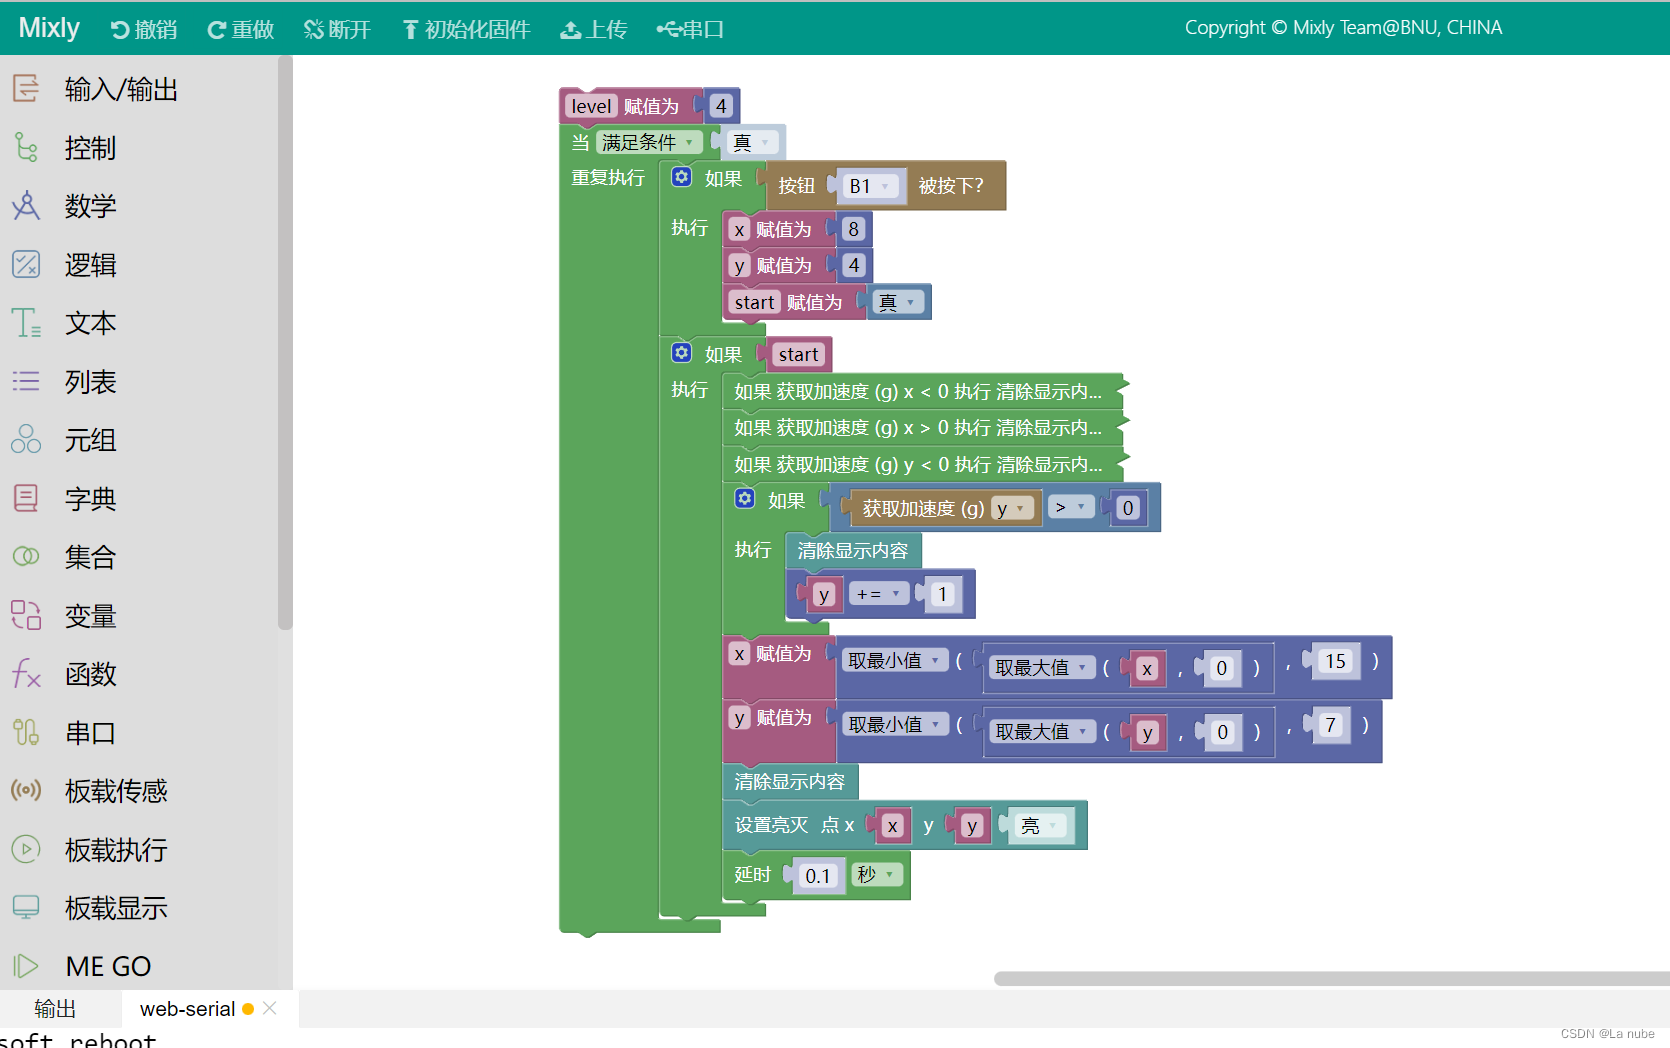Open the 变量 category icon
Screen dimensions: 1670x1048
[26, 616]
